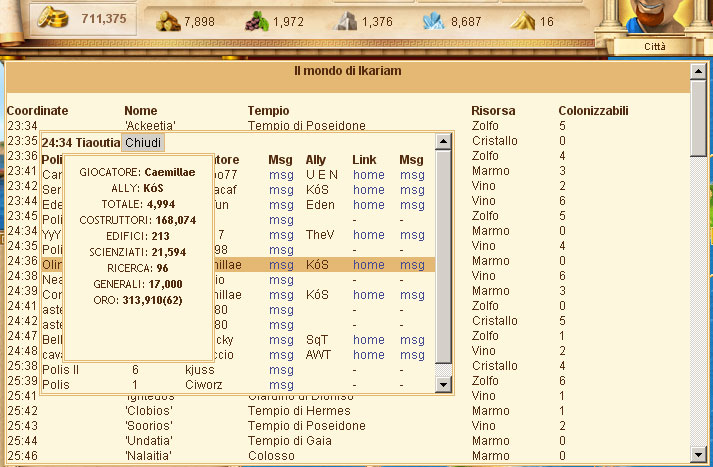Click the sulfur pile resource icon
713x467 pixels.
(x=522, y=21)
